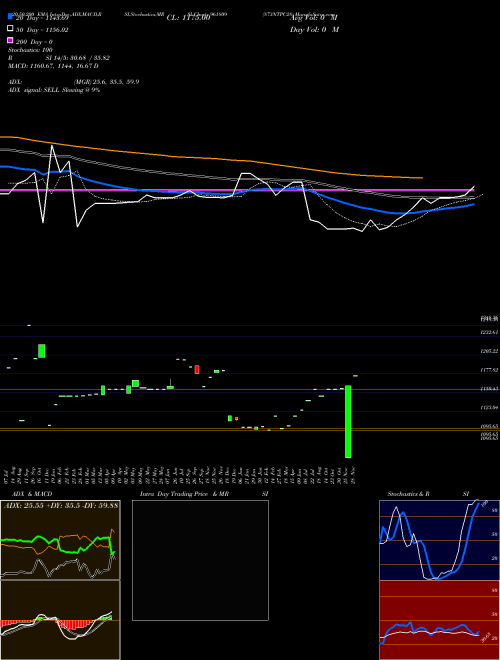The height and width of the screenshot is (660, 500).
Task: Click the blue Stochastics chart panel
Action: 439,540
